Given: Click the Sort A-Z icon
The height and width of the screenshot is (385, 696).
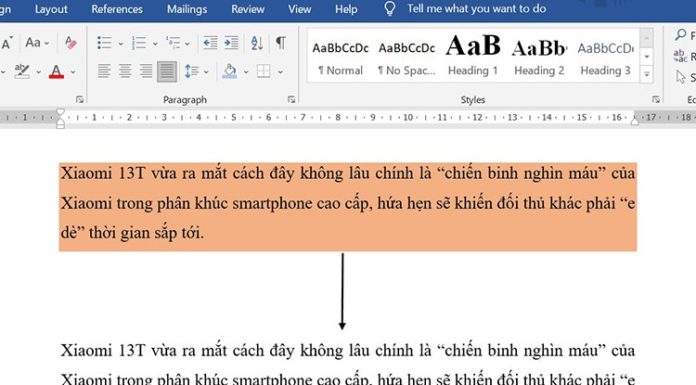Looking at the screenshot, I should click(x=257, y=43).
